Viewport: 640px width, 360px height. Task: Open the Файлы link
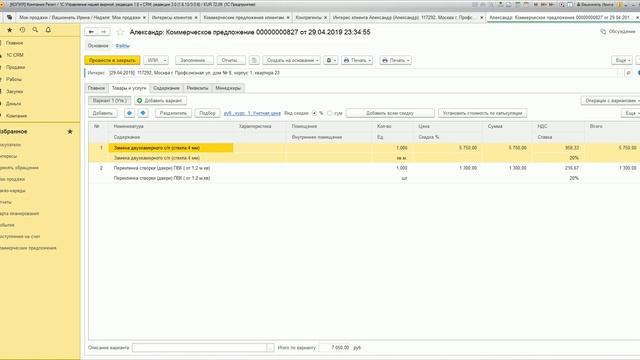tap(122, 46)
